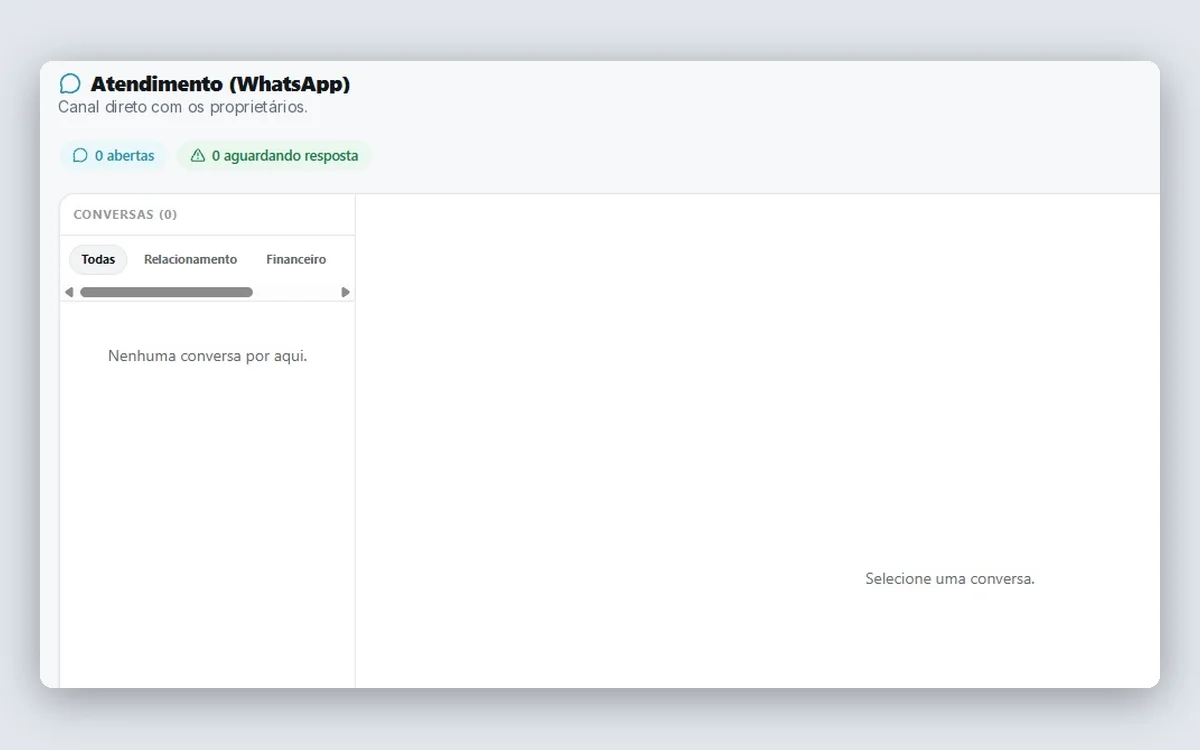Click 'Canal direto com os proprietários.' subtitle
1200x750 pixels.
pos(183,107)
